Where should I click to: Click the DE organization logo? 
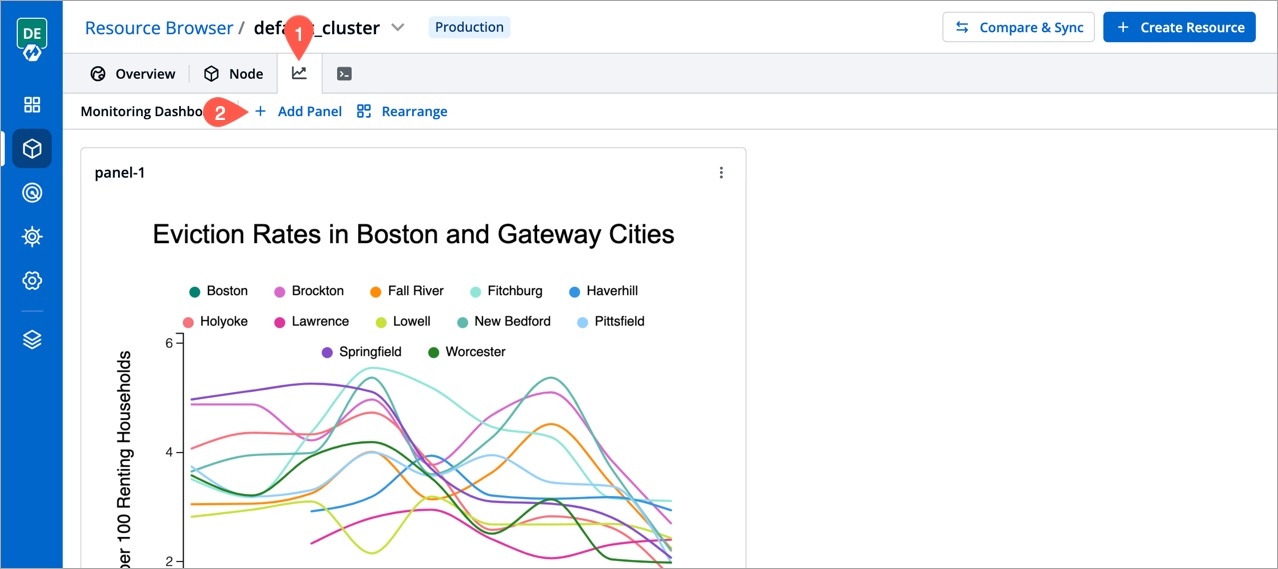(32, 38)
